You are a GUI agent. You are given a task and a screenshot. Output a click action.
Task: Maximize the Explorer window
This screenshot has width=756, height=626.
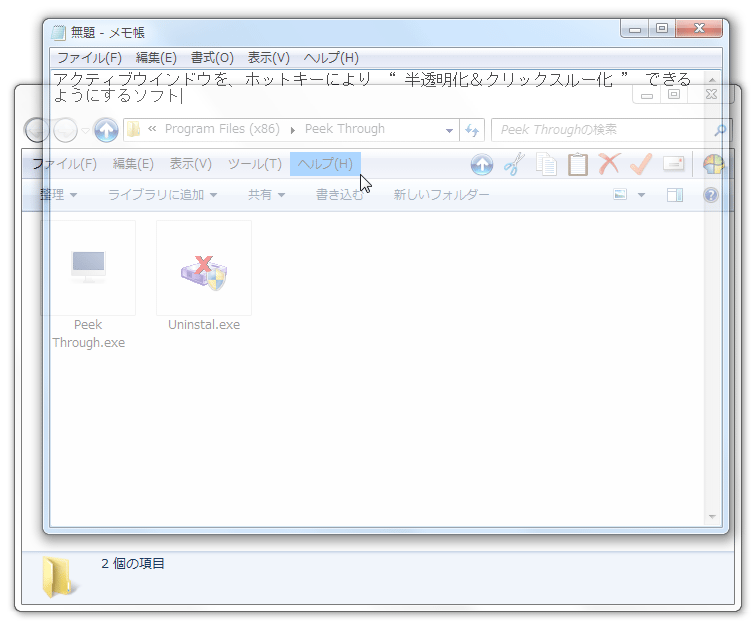coord(674,95)
